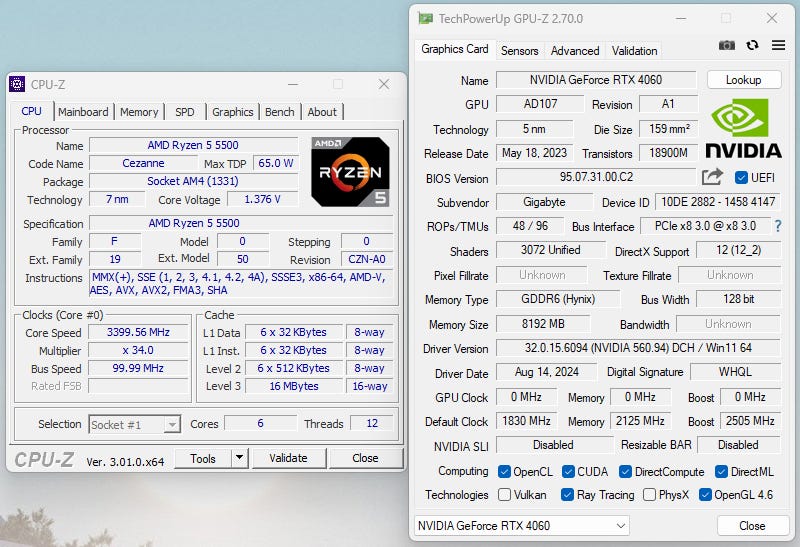800x547 pixels.
Task: Switch to the Mainboard tab
Action: coord(83,112)
